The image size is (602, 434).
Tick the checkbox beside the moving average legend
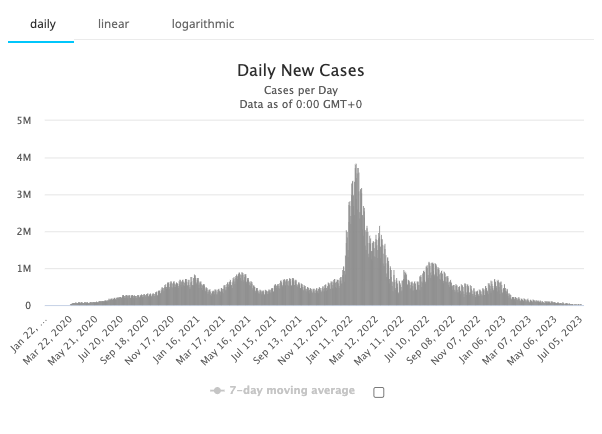pos(379,392)
